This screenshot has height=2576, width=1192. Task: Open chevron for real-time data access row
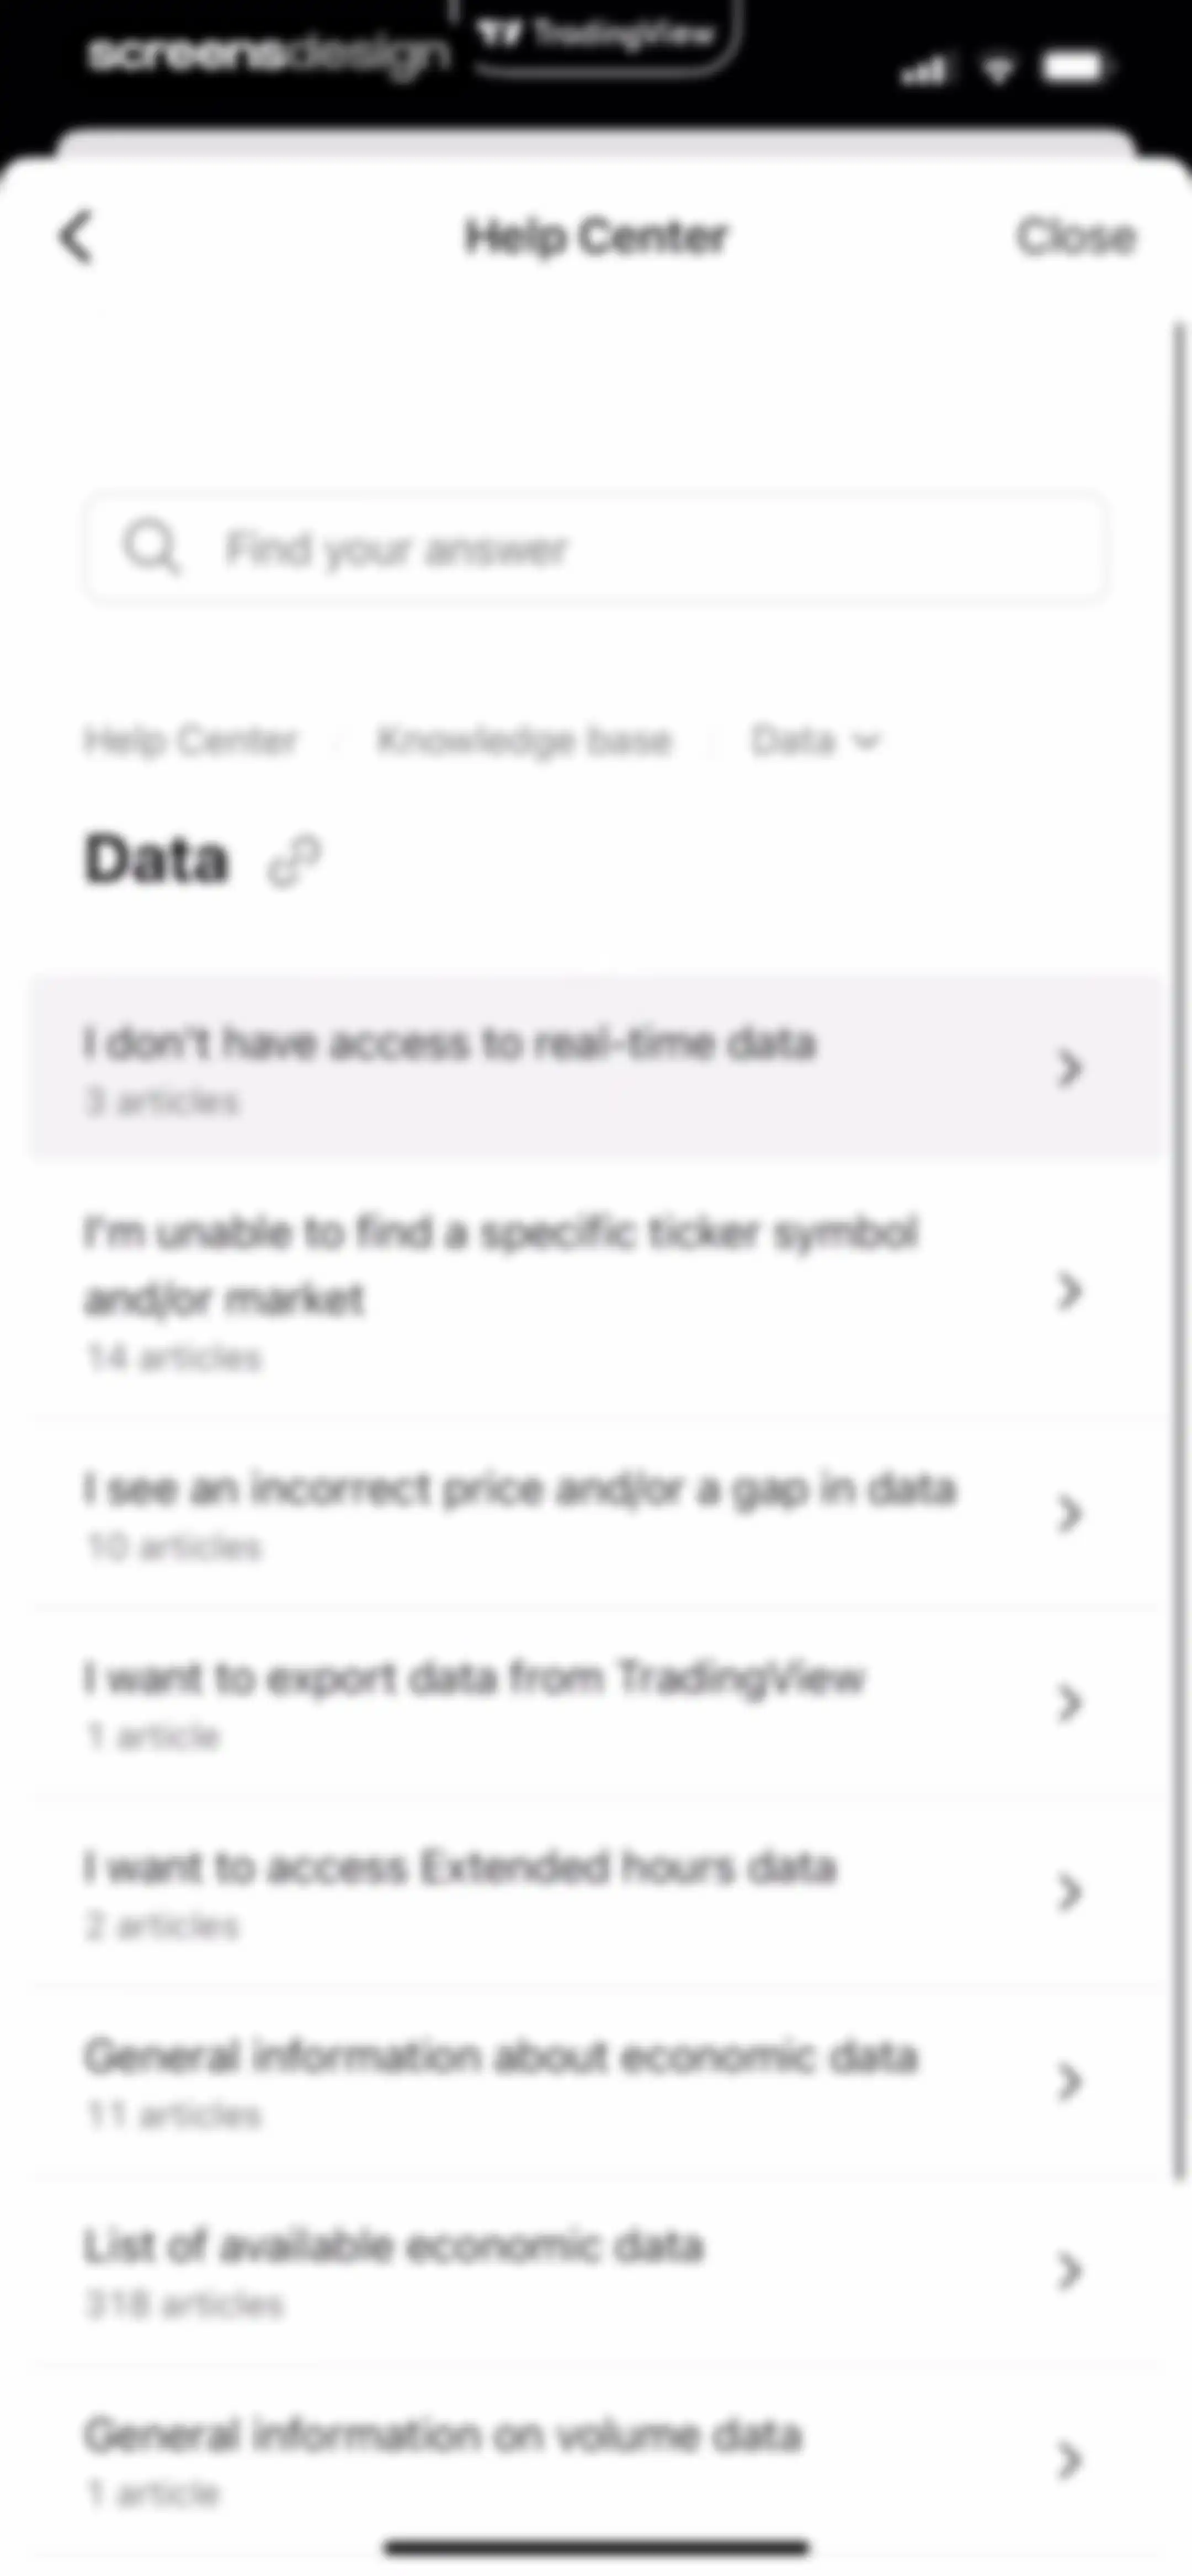coord(1069,1068)
